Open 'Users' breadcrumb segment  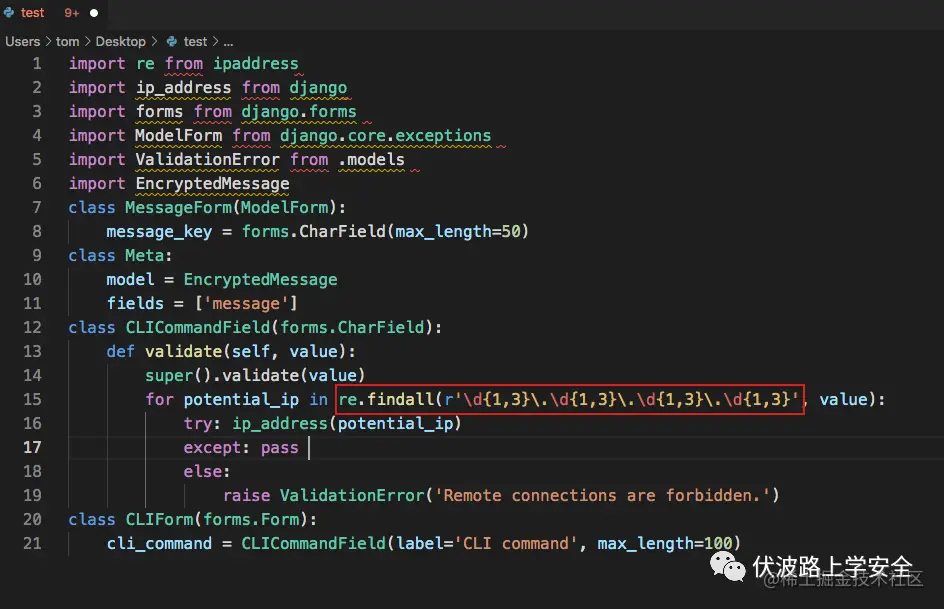pyautogui.click(x=22, y=42)
